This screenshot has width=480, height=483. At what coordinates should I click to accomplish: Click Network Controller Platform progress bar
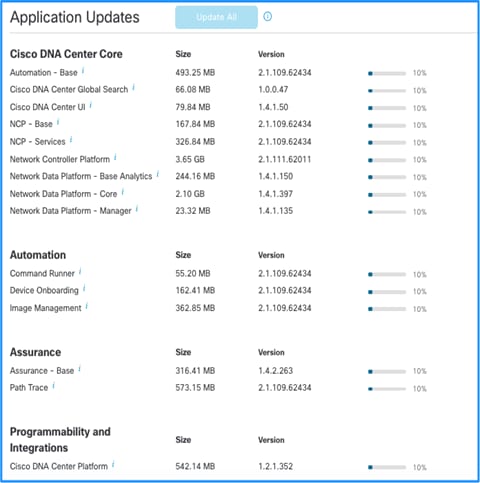click(387, 160)
